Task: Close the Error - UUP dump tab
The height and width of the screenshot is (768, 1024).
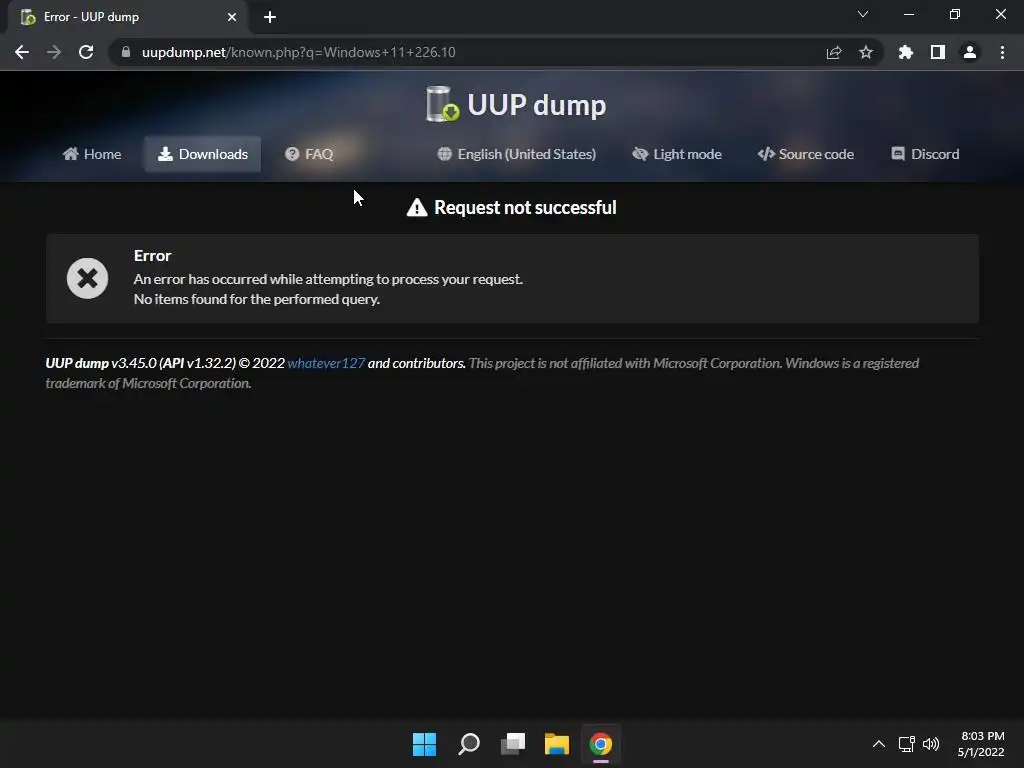Action: (x=232, y=17)
